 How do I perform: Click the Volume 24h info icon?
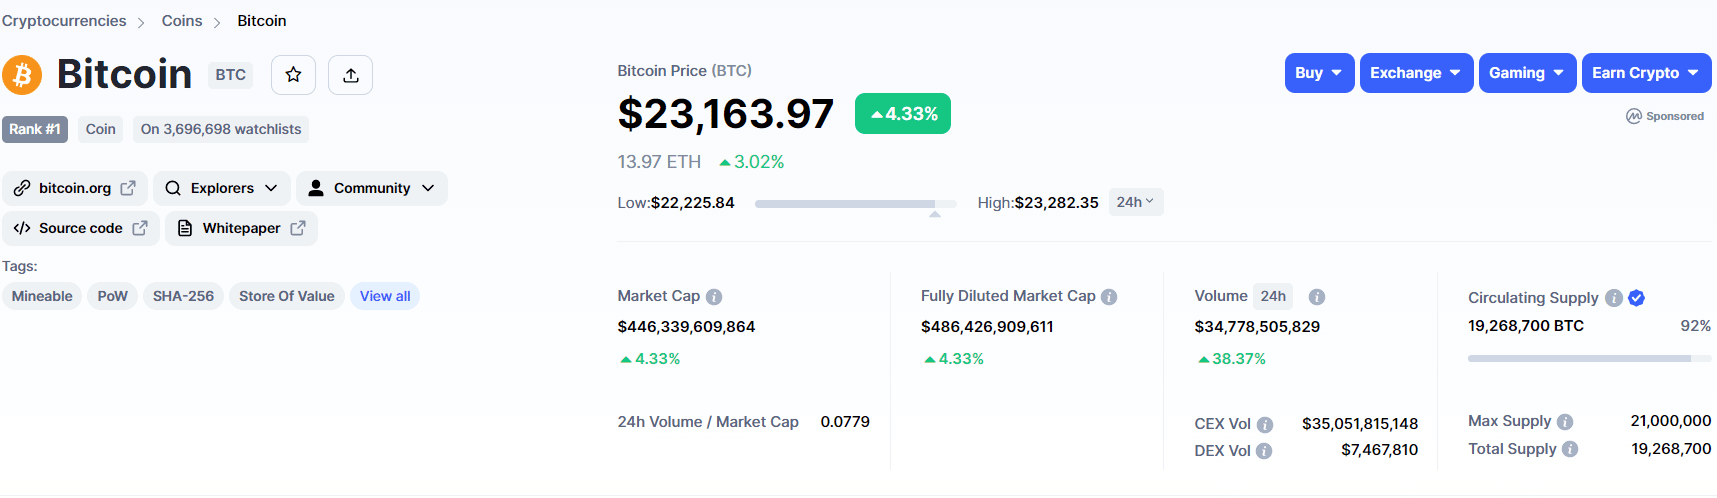(1317, 297)
